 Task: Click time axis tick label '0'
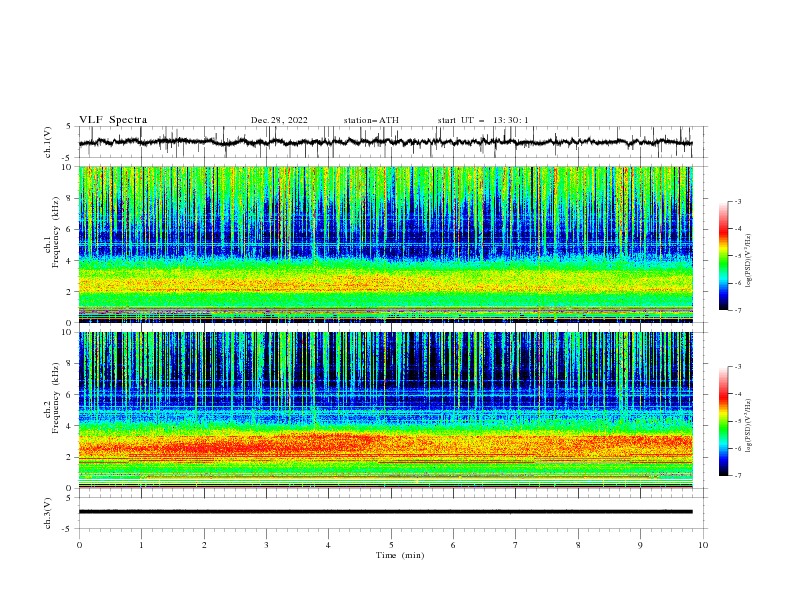(x=79, y=545)
